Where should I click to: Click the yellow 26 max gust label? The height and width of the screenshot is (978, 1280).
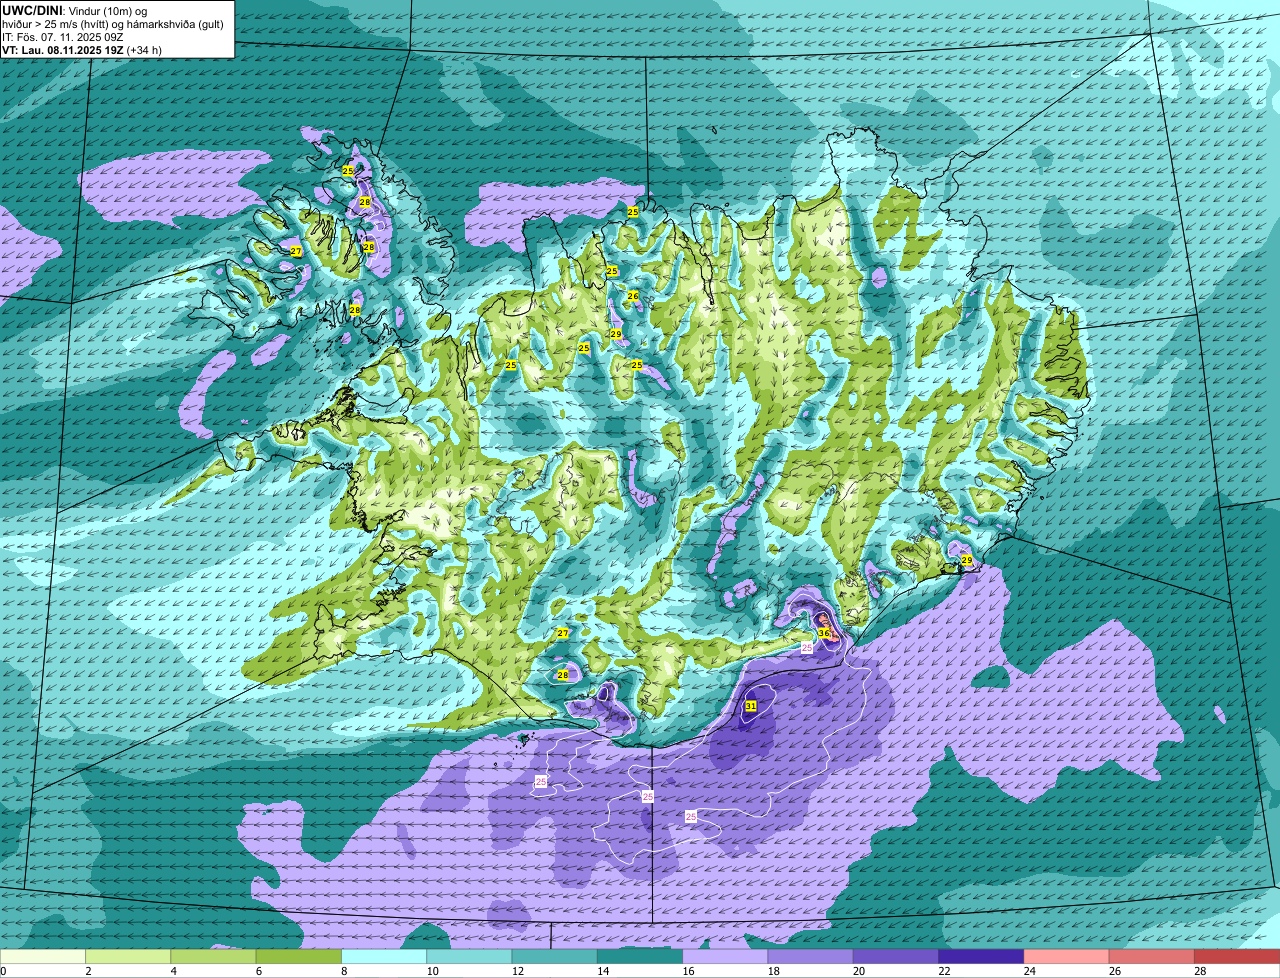click(x=633, y=296)
